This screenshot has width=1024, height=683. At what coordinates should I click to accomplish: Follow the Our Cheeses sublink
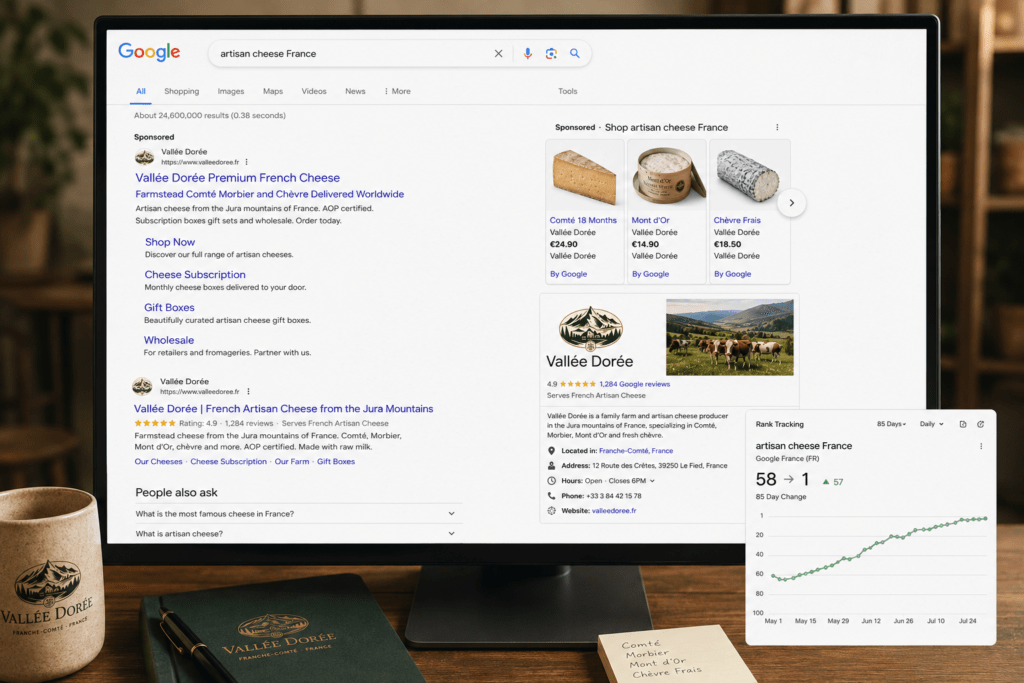(159, 461)
